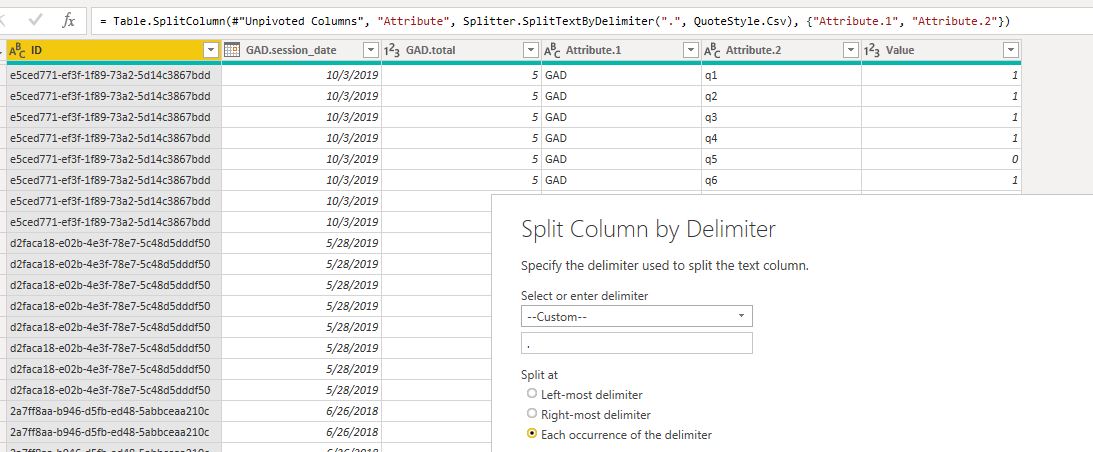The height and width of the screenshot is (452, 1093).
Task: Click Value cell showing 0 in q5 row
Action: [941, 159]
